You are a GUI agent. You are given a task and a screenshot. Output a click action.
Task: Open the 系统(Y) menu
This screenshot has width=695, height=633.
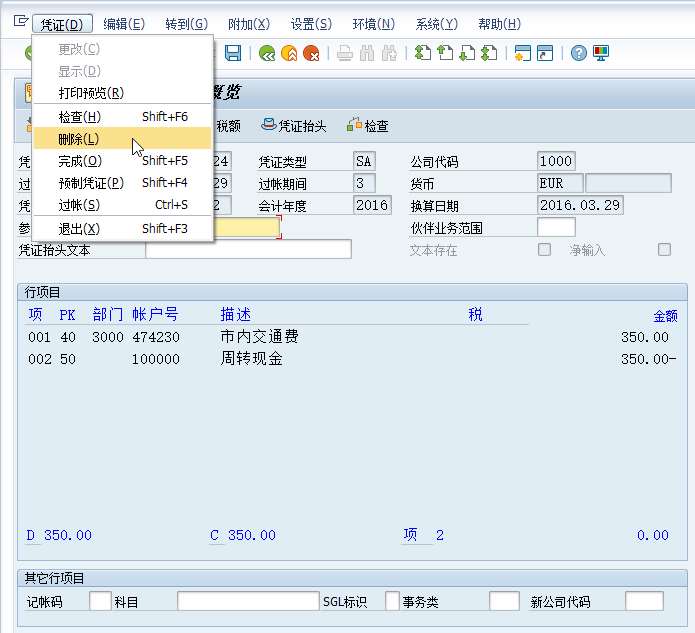click(x=437, y=24)
